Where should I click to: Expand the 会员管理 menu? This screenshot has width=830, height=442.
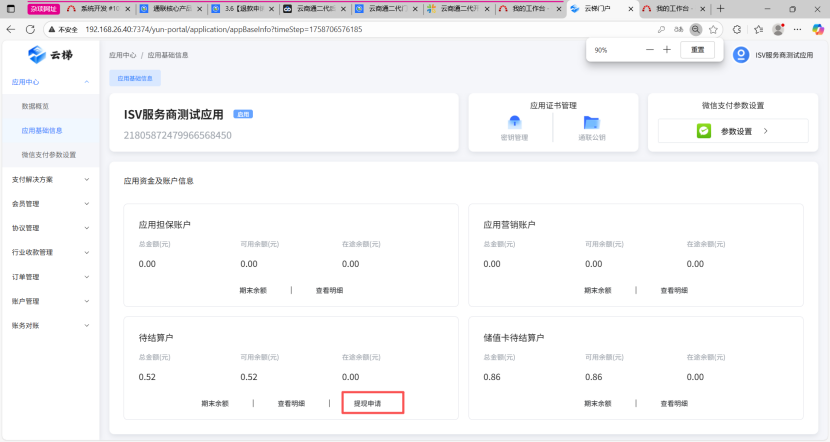50,203
